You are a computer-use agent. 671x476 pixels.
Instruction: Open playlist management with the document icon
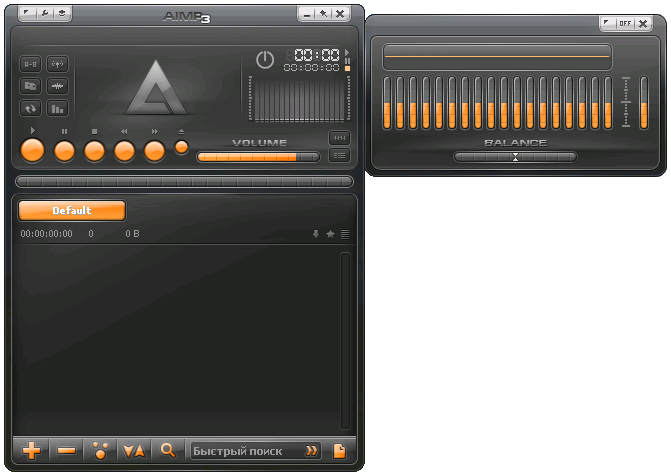click(339, 451)
